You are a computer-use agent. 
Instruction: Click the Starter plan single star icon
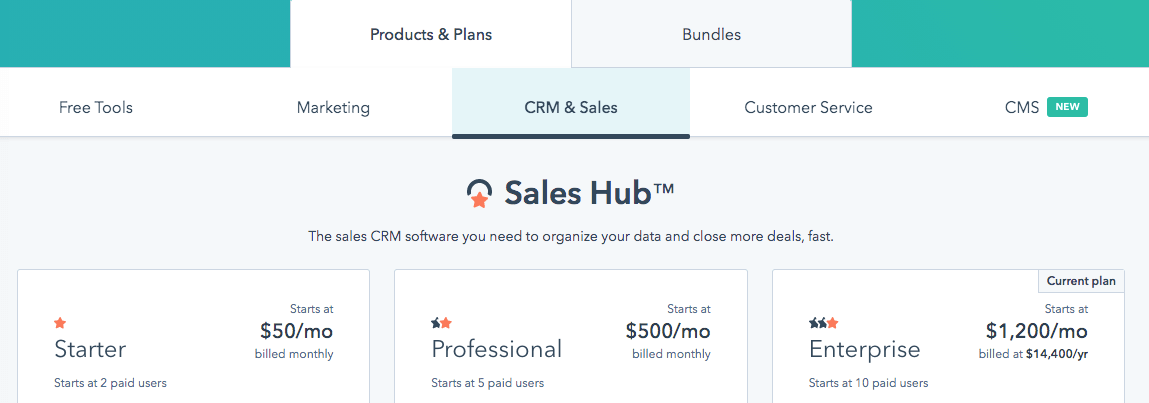(x=60, y=323)
